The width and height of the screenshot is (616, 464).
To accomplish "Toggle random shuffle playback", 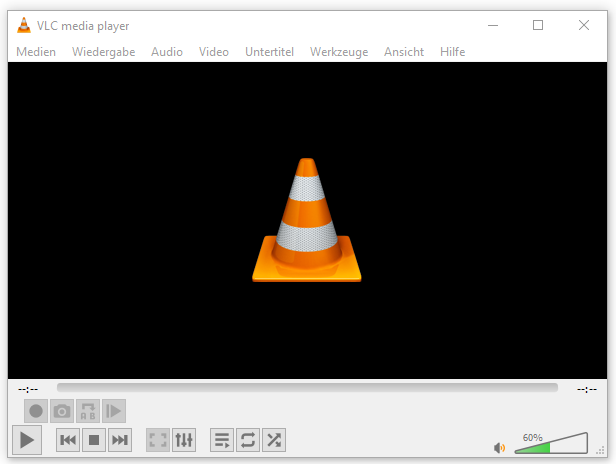I will coord(274,440).
